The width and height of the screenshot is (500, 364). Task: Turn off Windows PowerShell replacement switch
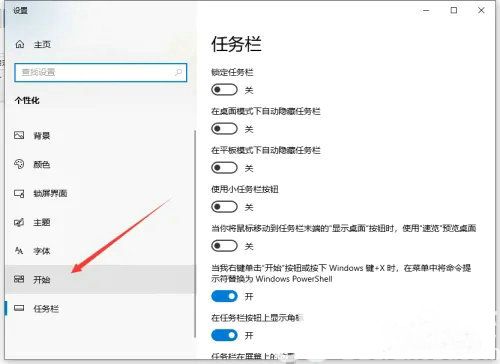[224, 296]
